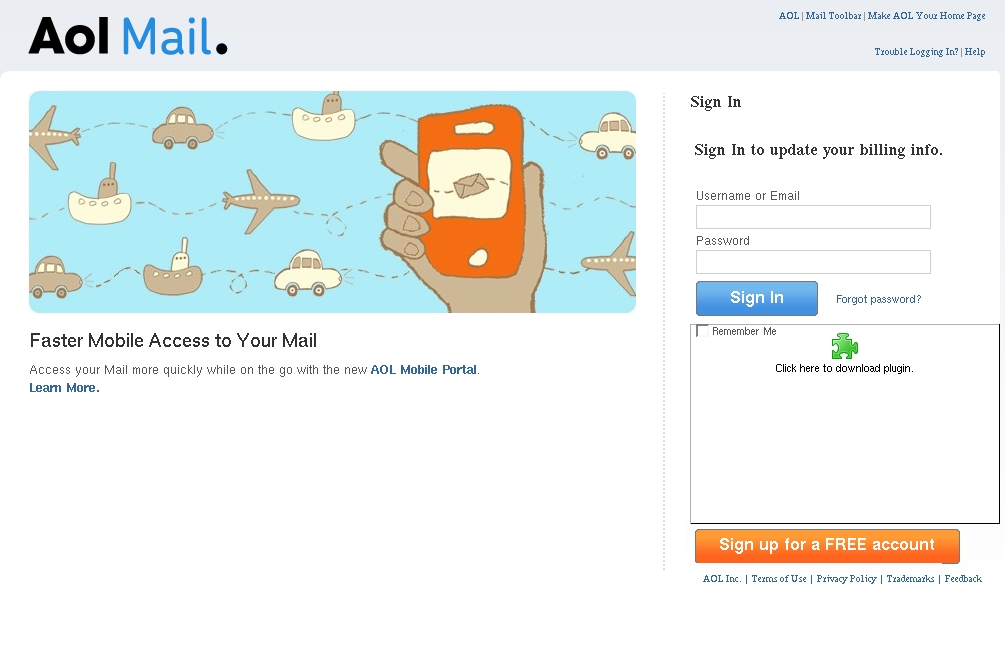1005x661 pixels.
Task: Open the Mail Toolbar link
Action: (833, 15)
